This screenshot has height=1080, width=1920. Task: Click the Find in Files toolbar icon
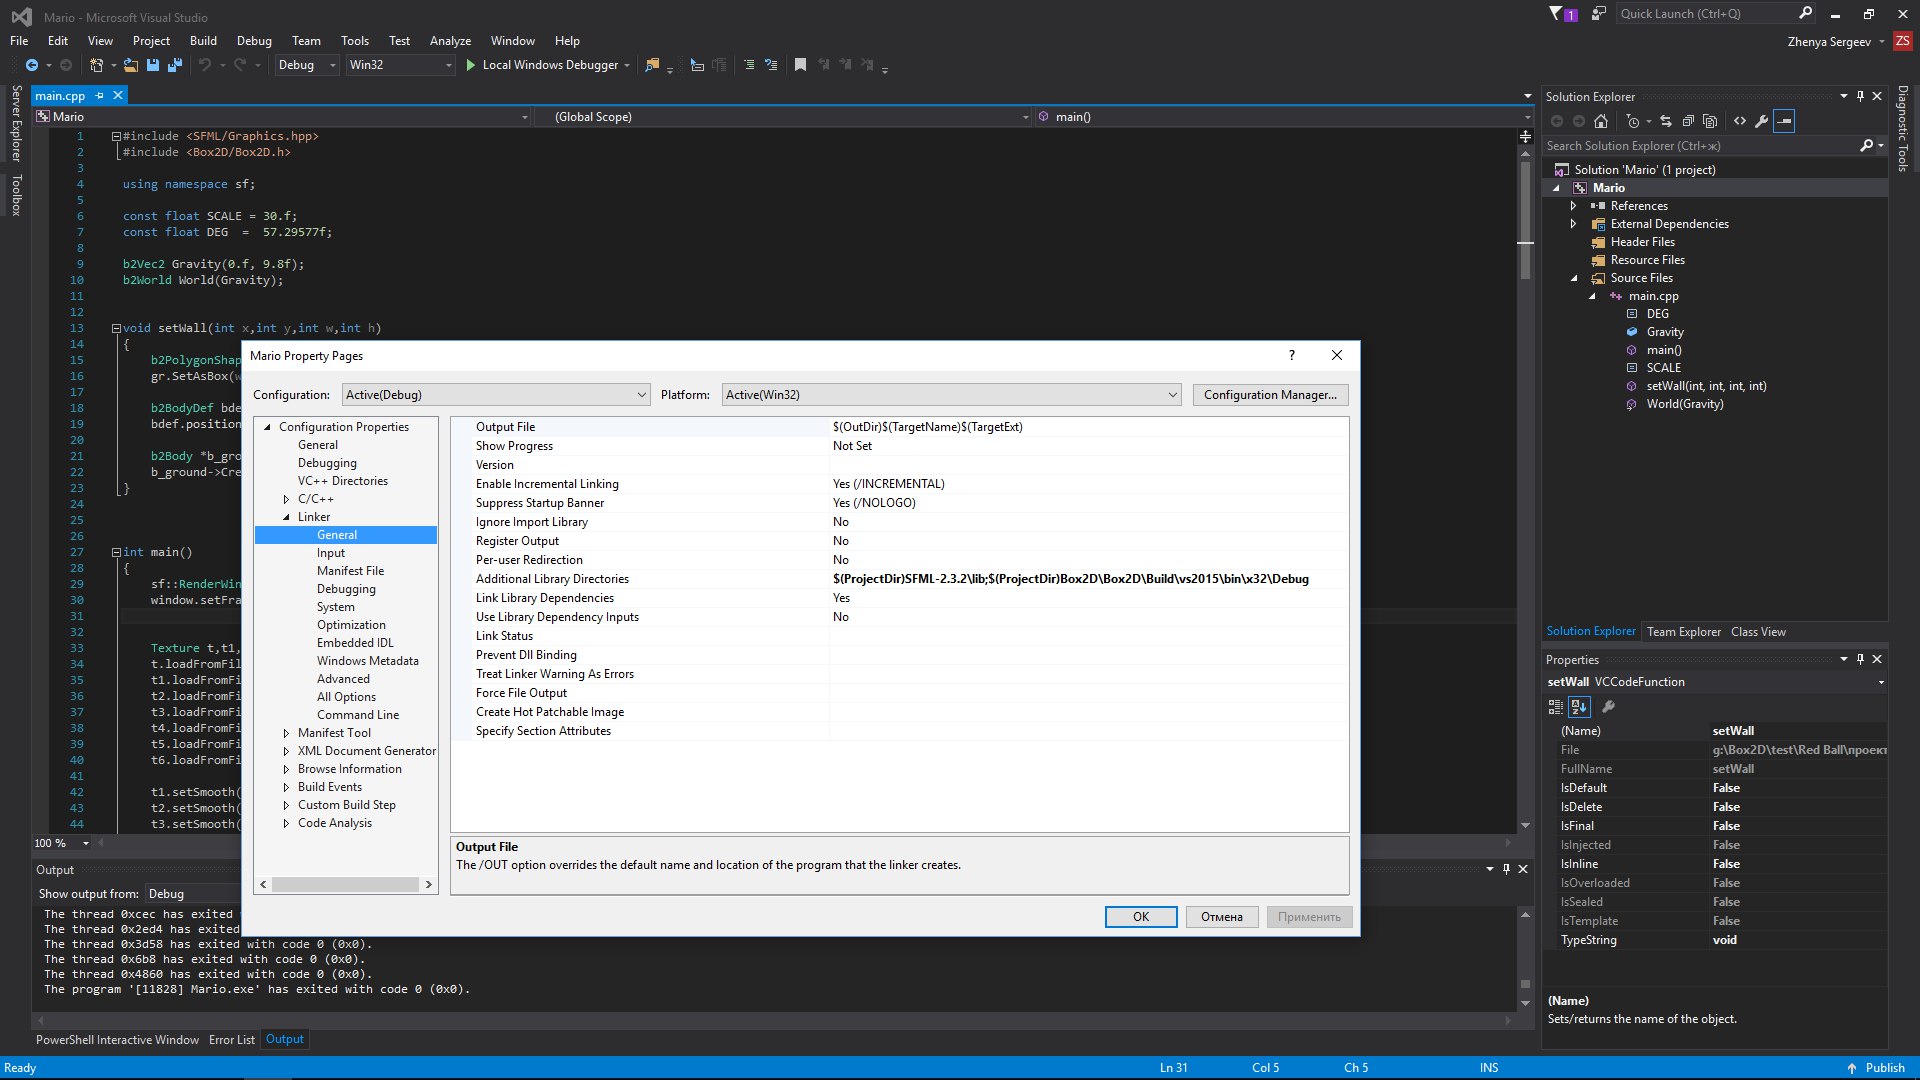tap(652, 65)
